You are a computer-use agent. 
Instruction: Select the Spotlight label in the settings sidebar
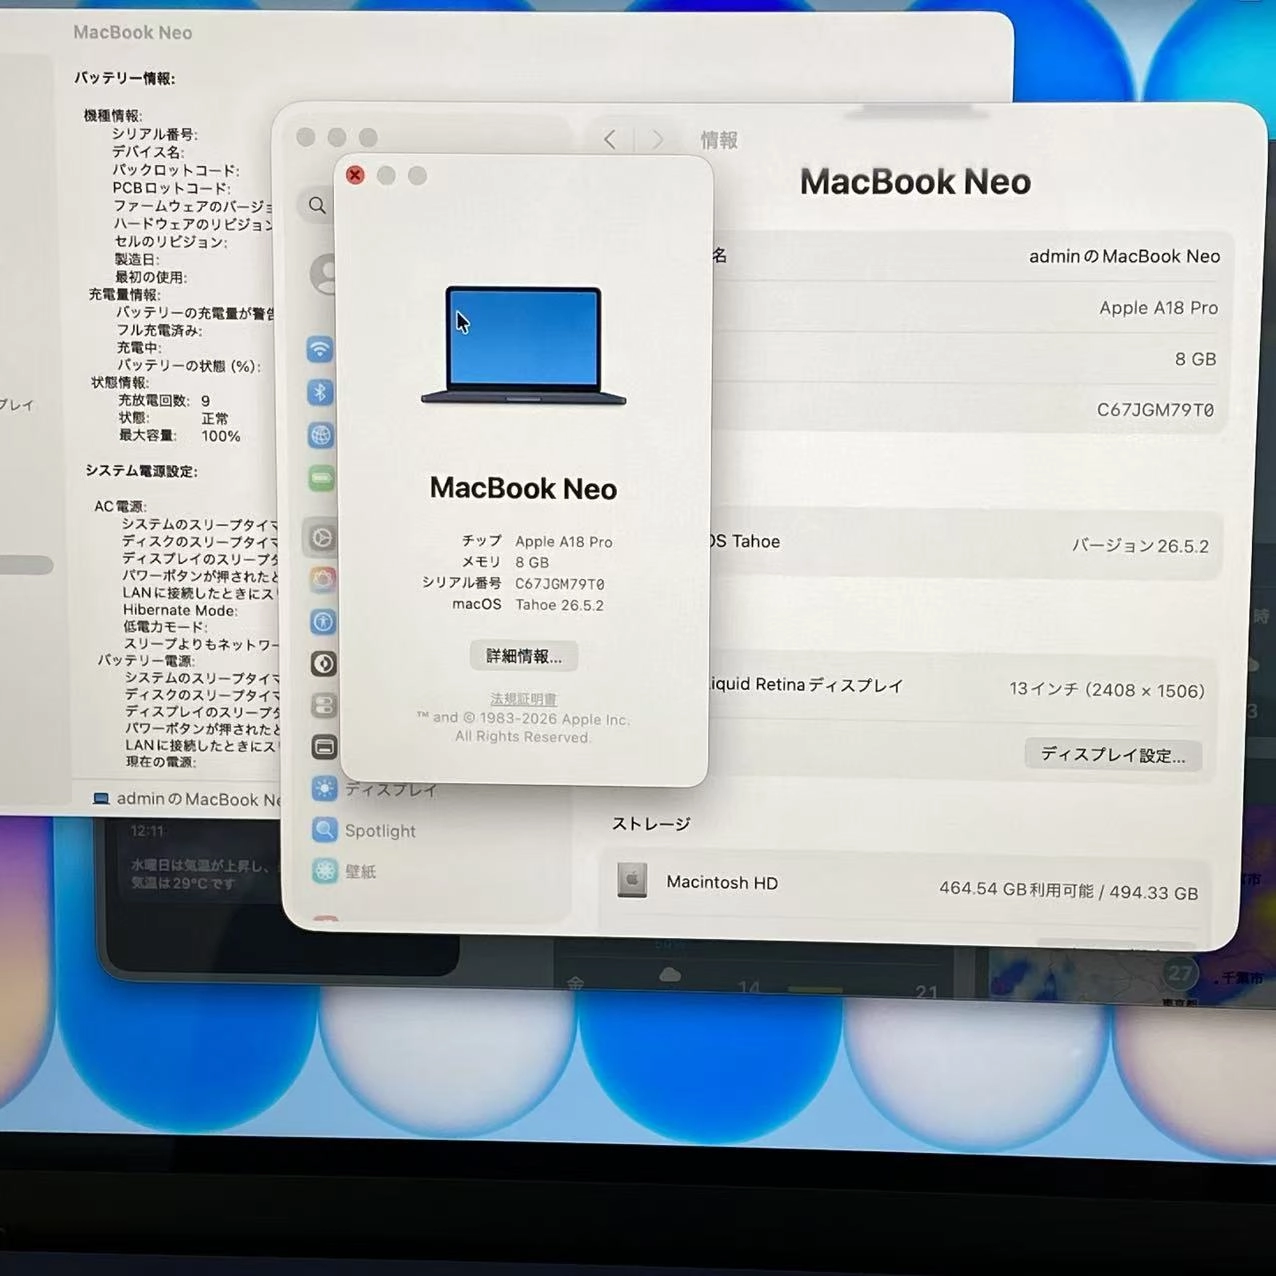tap(380, 831)
